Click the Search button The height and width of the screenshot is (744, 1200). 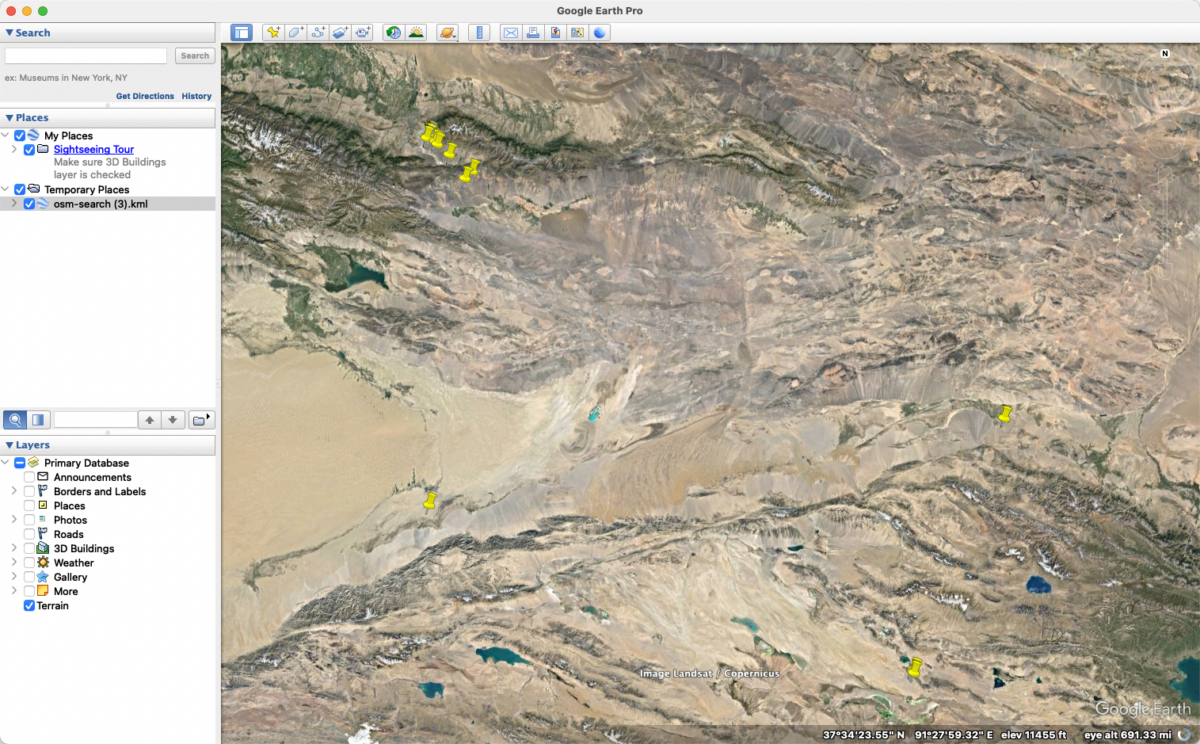[195, 56]
